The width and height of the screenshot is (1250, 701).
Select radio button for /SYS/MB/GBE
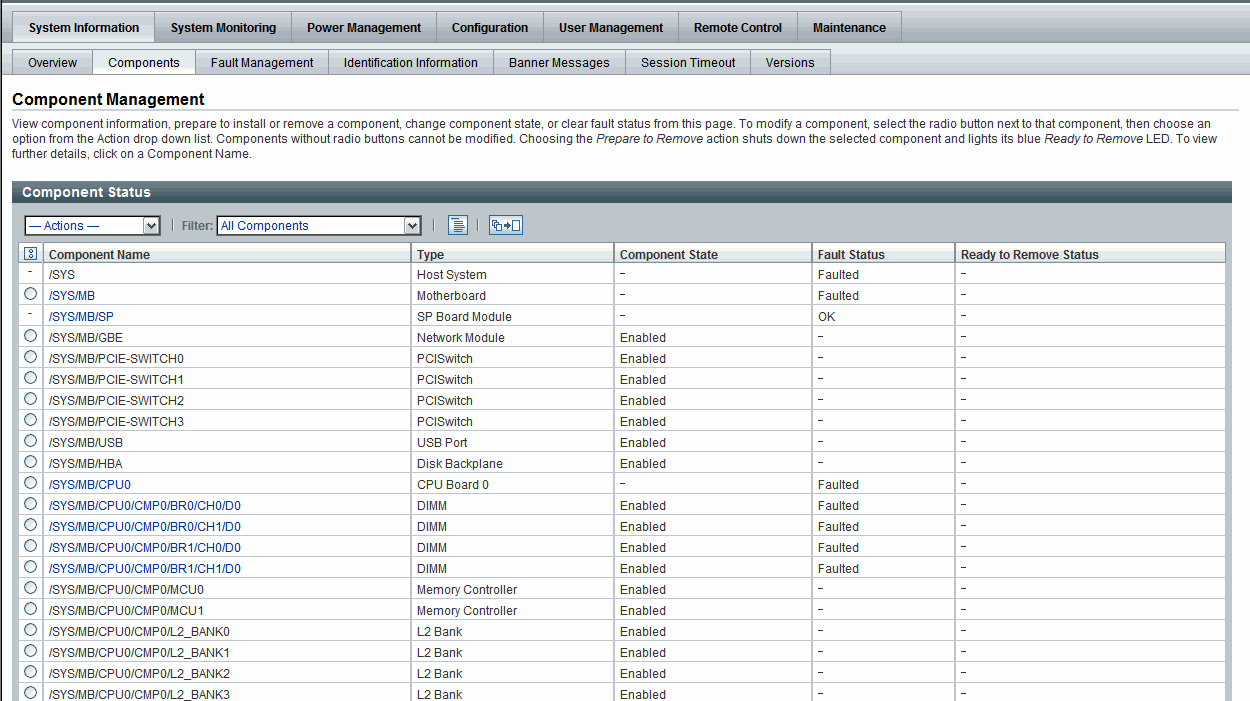tap(30, 336)
